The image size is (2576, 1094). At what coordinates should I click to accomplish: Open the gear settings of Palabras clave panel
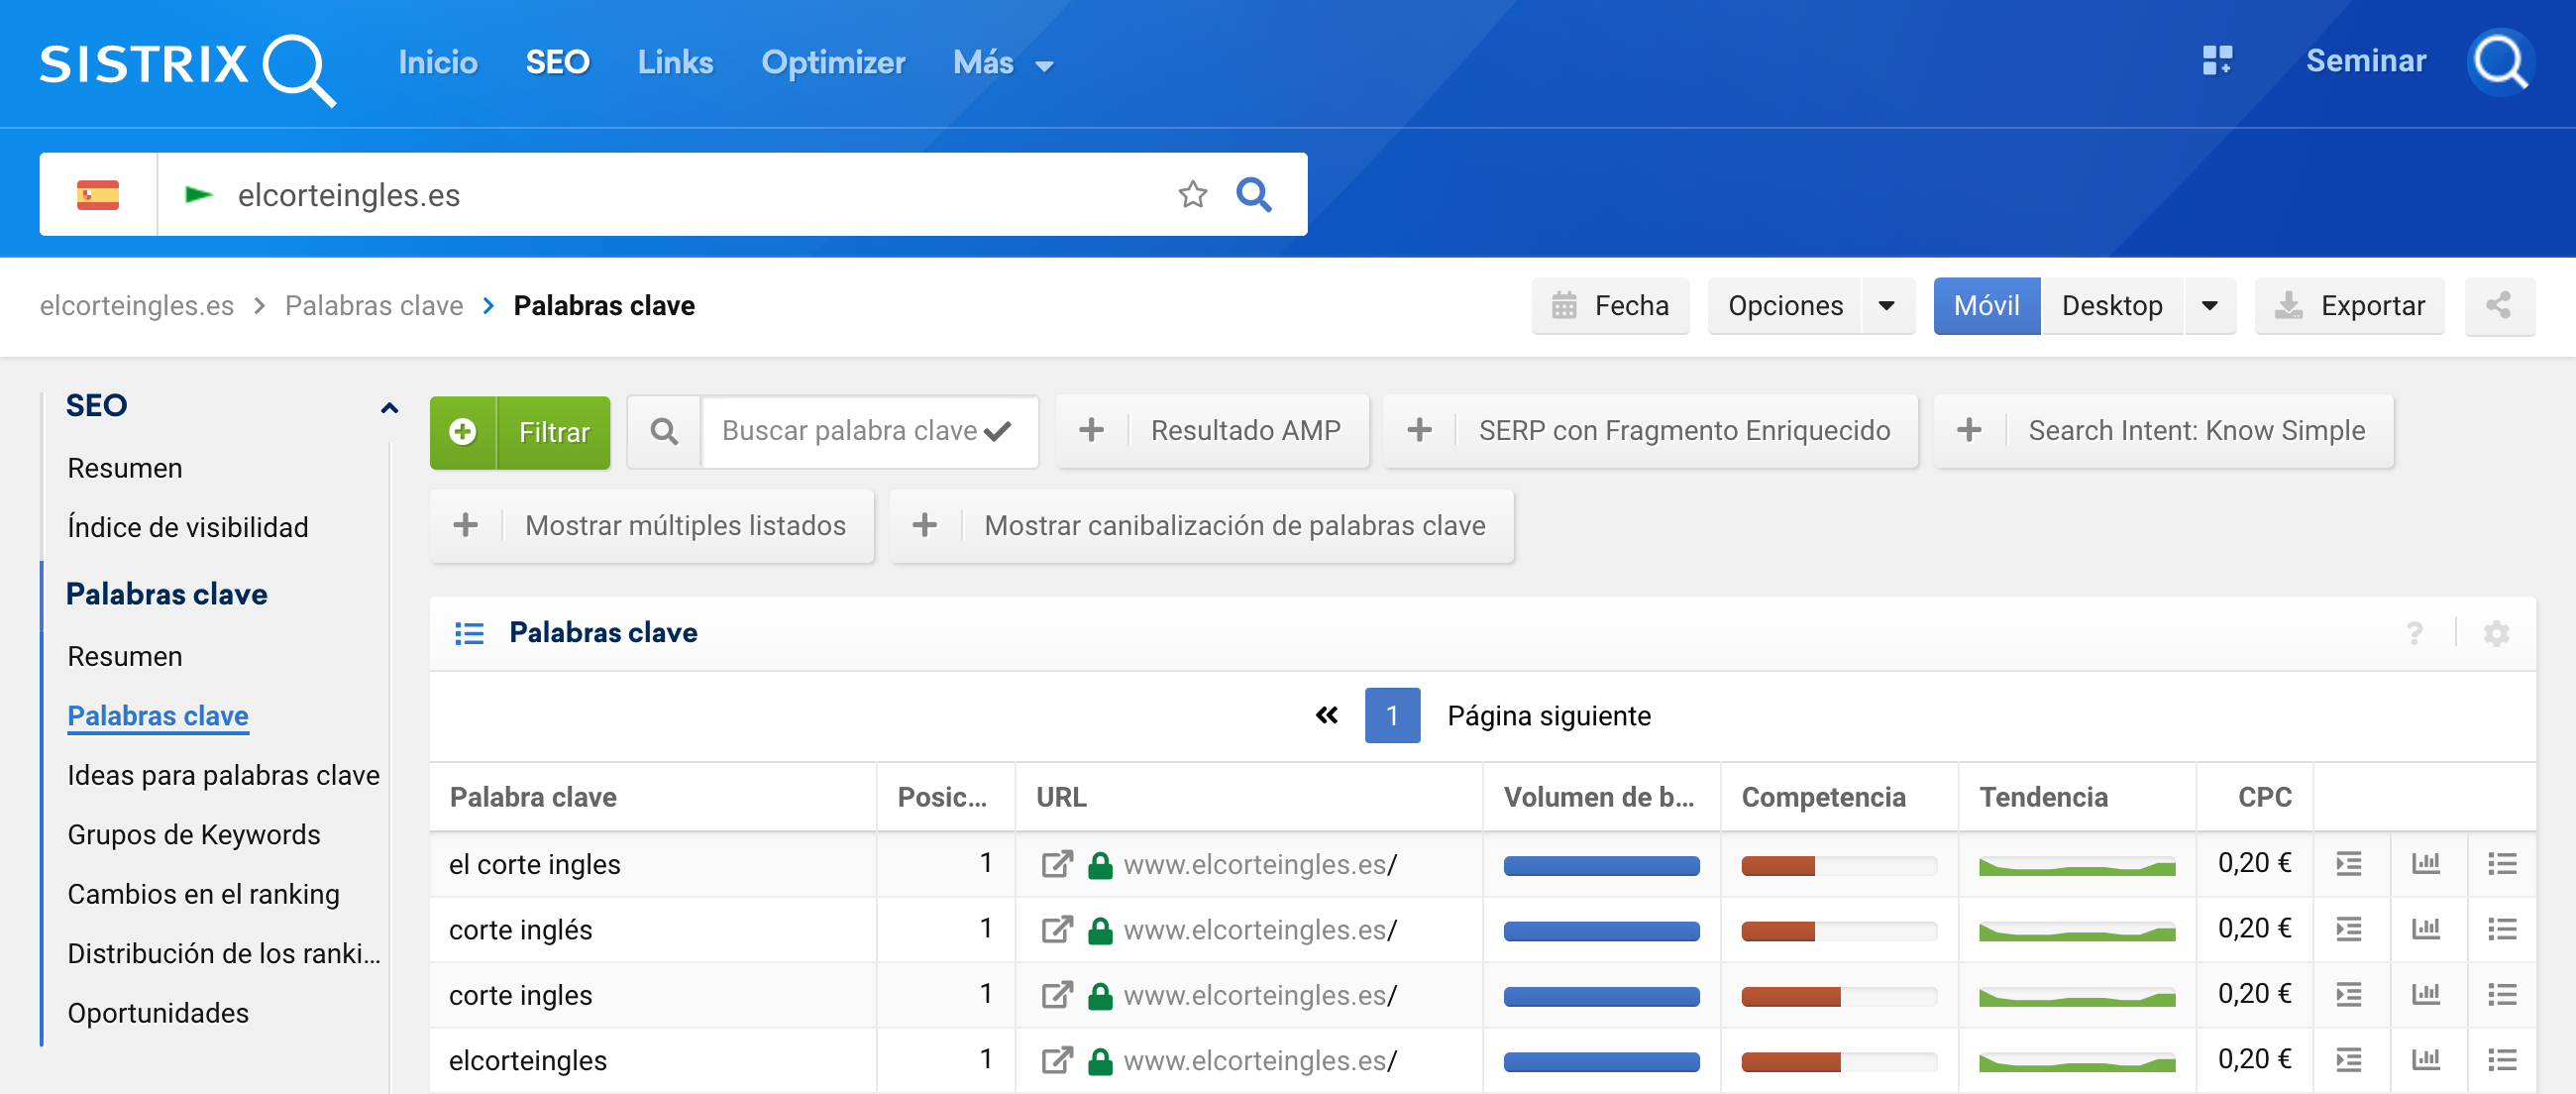pos(2496,633)
